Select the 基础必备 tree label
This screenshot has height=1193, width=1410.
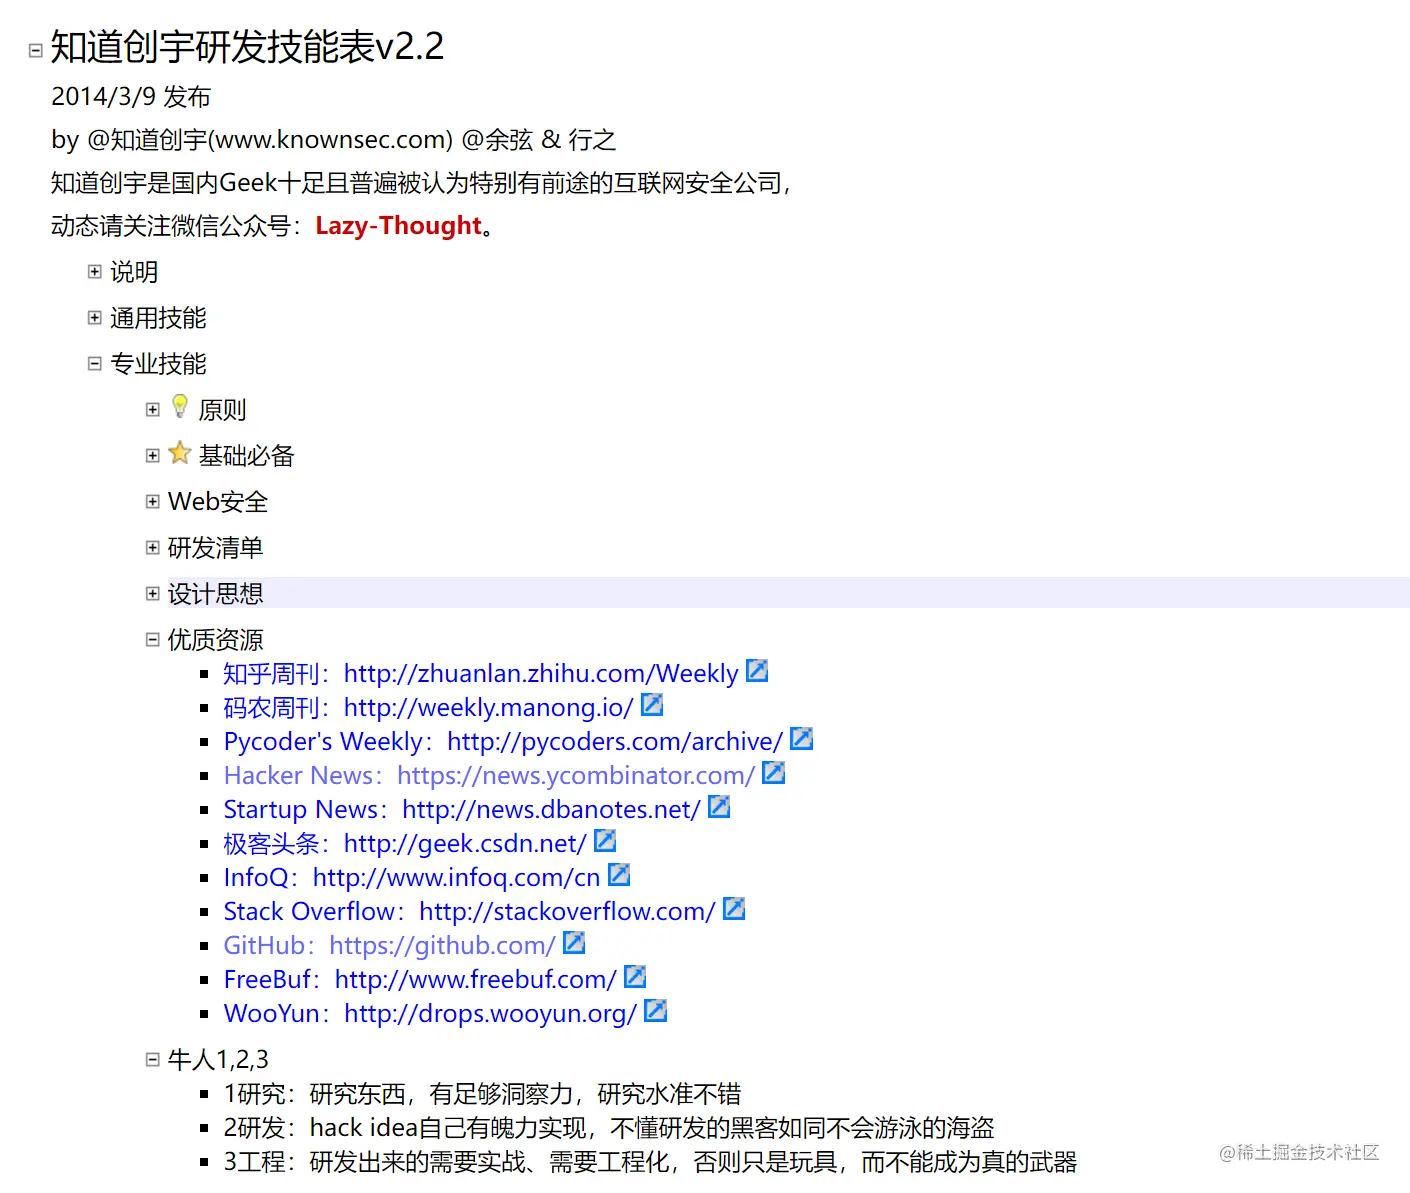[x=246, y=456]
